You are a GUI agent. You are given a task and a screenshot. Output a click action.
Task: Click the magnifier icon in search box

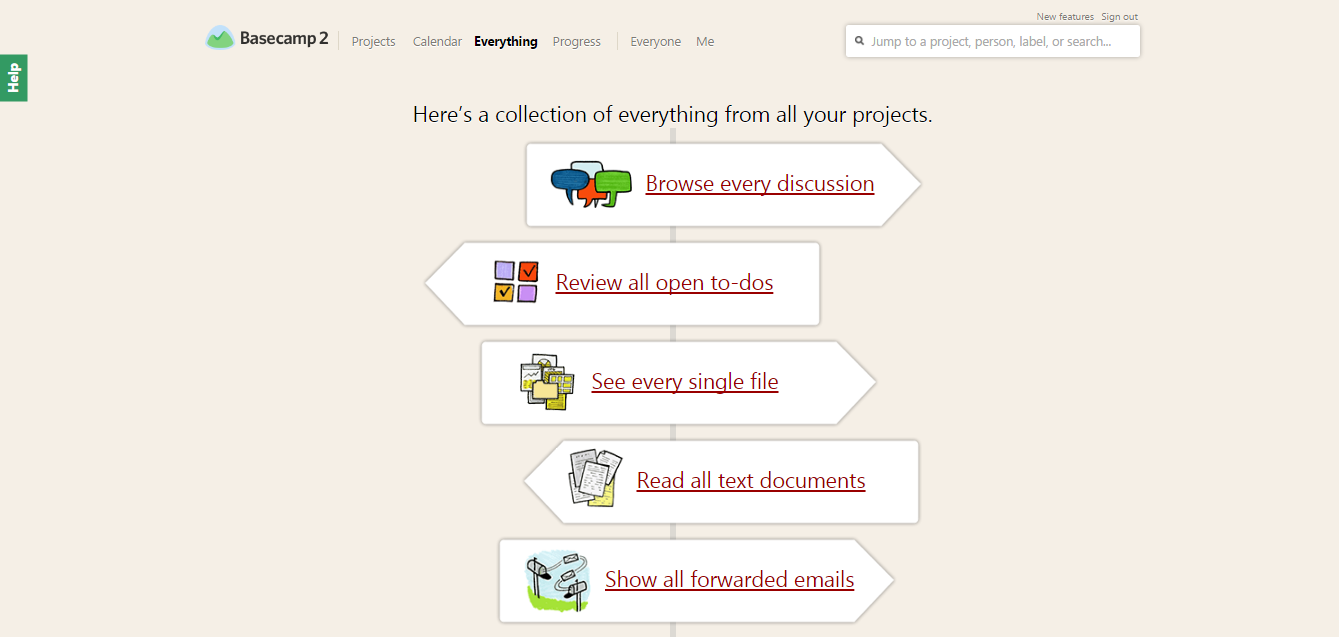click(859, 42)
